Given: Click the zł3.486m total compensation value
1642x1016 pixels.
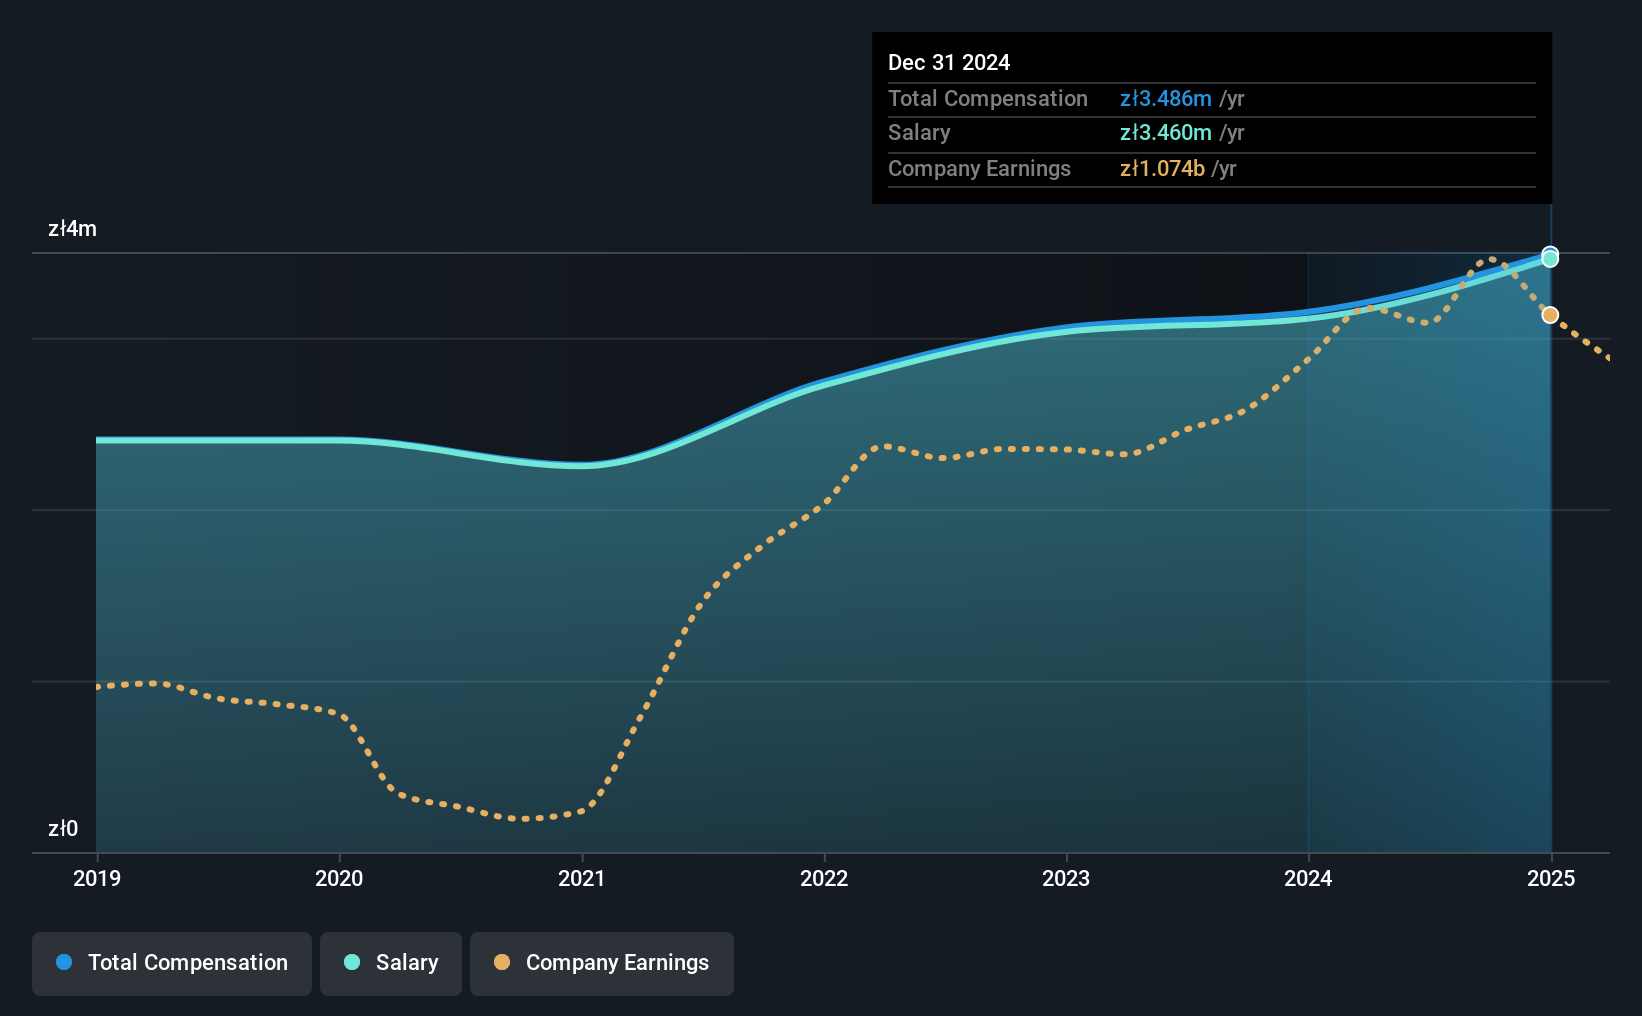Looking at the screenshot, I should point(1166,98).
